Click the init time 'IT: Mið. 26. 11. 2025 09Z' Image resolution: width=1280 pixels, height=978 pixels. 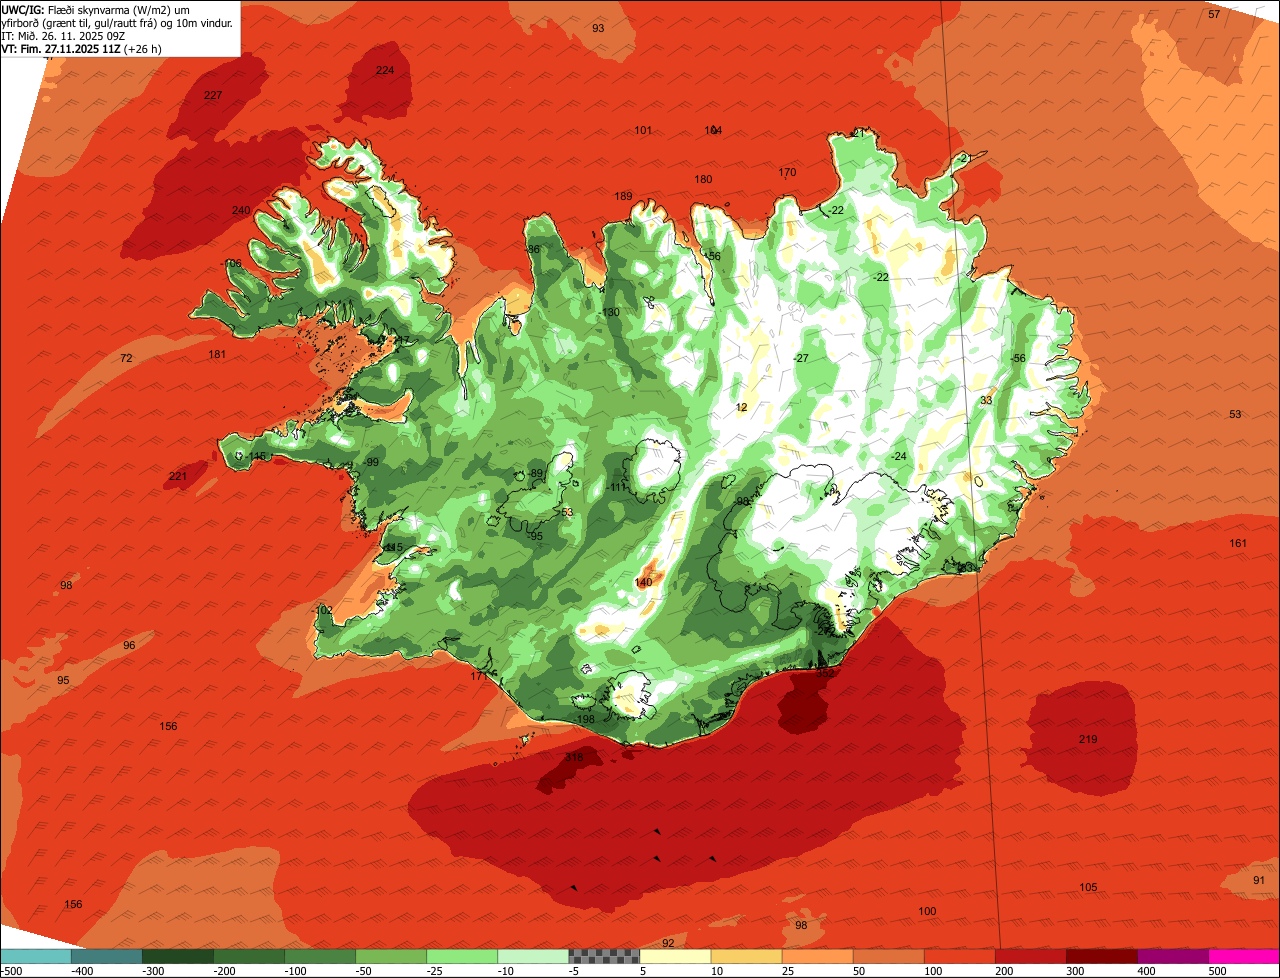tap(63, 35)
